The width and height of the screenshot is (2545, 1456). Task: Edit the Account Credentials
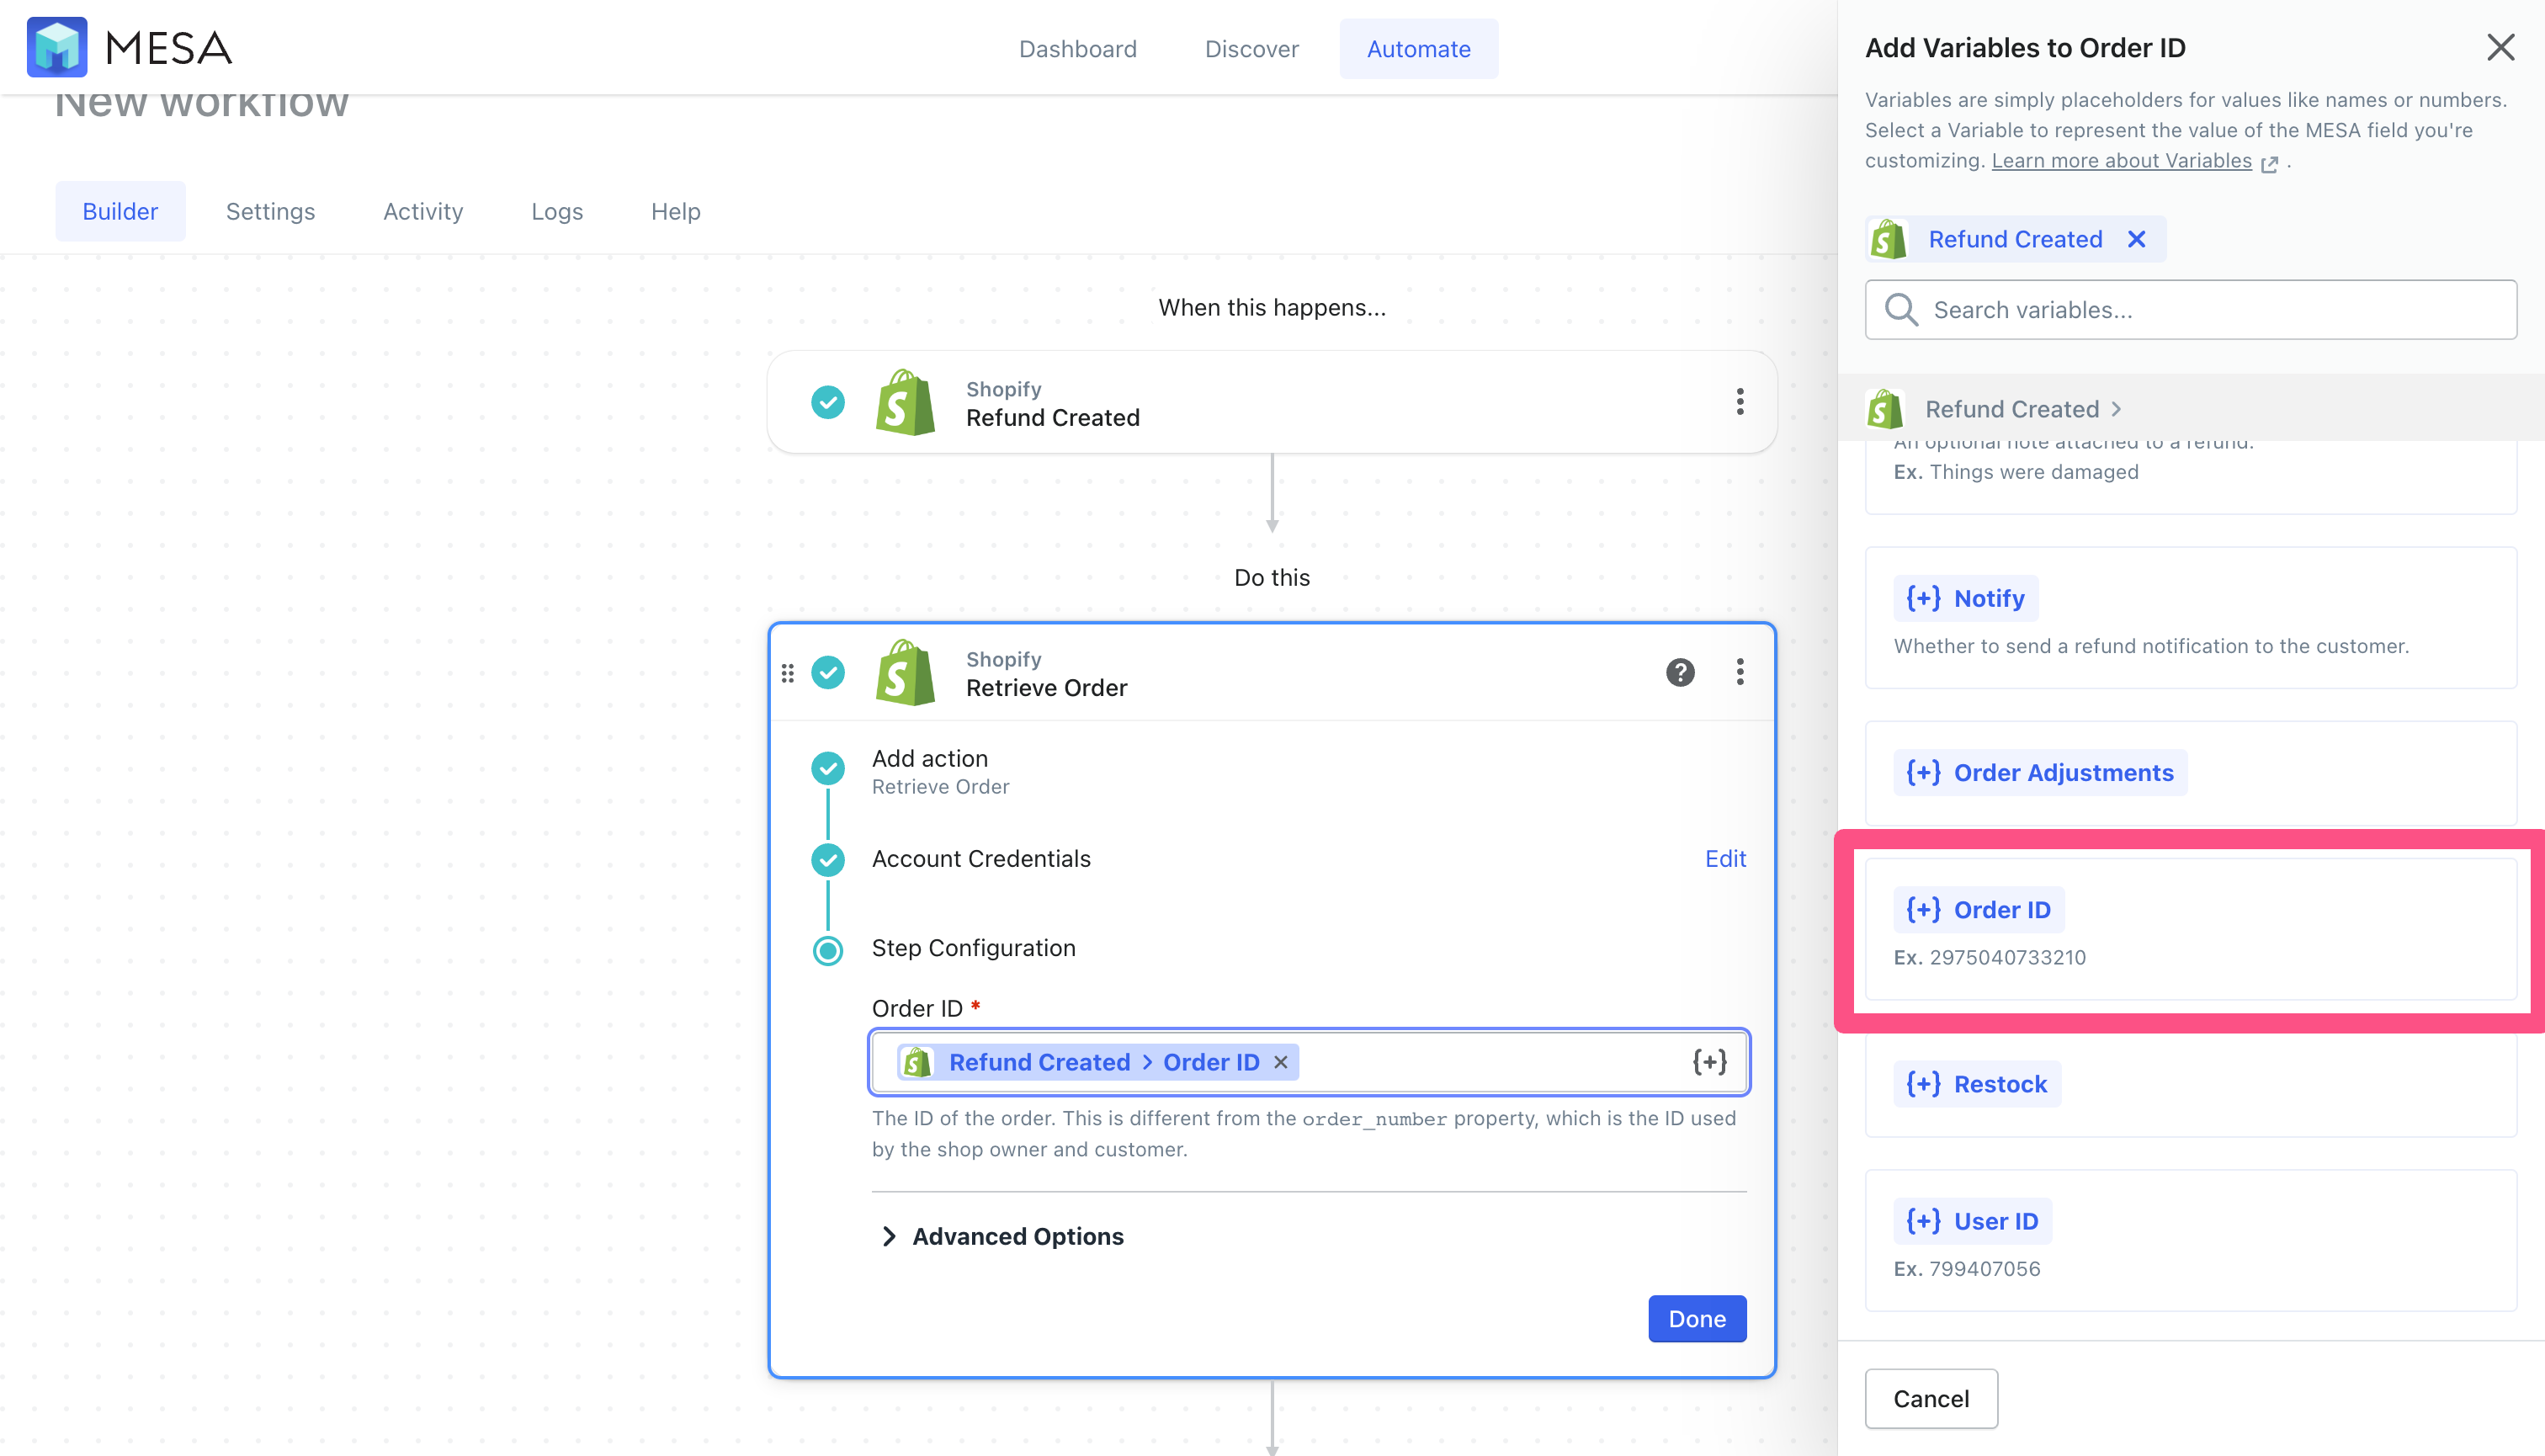click(x=1725, y=858)
